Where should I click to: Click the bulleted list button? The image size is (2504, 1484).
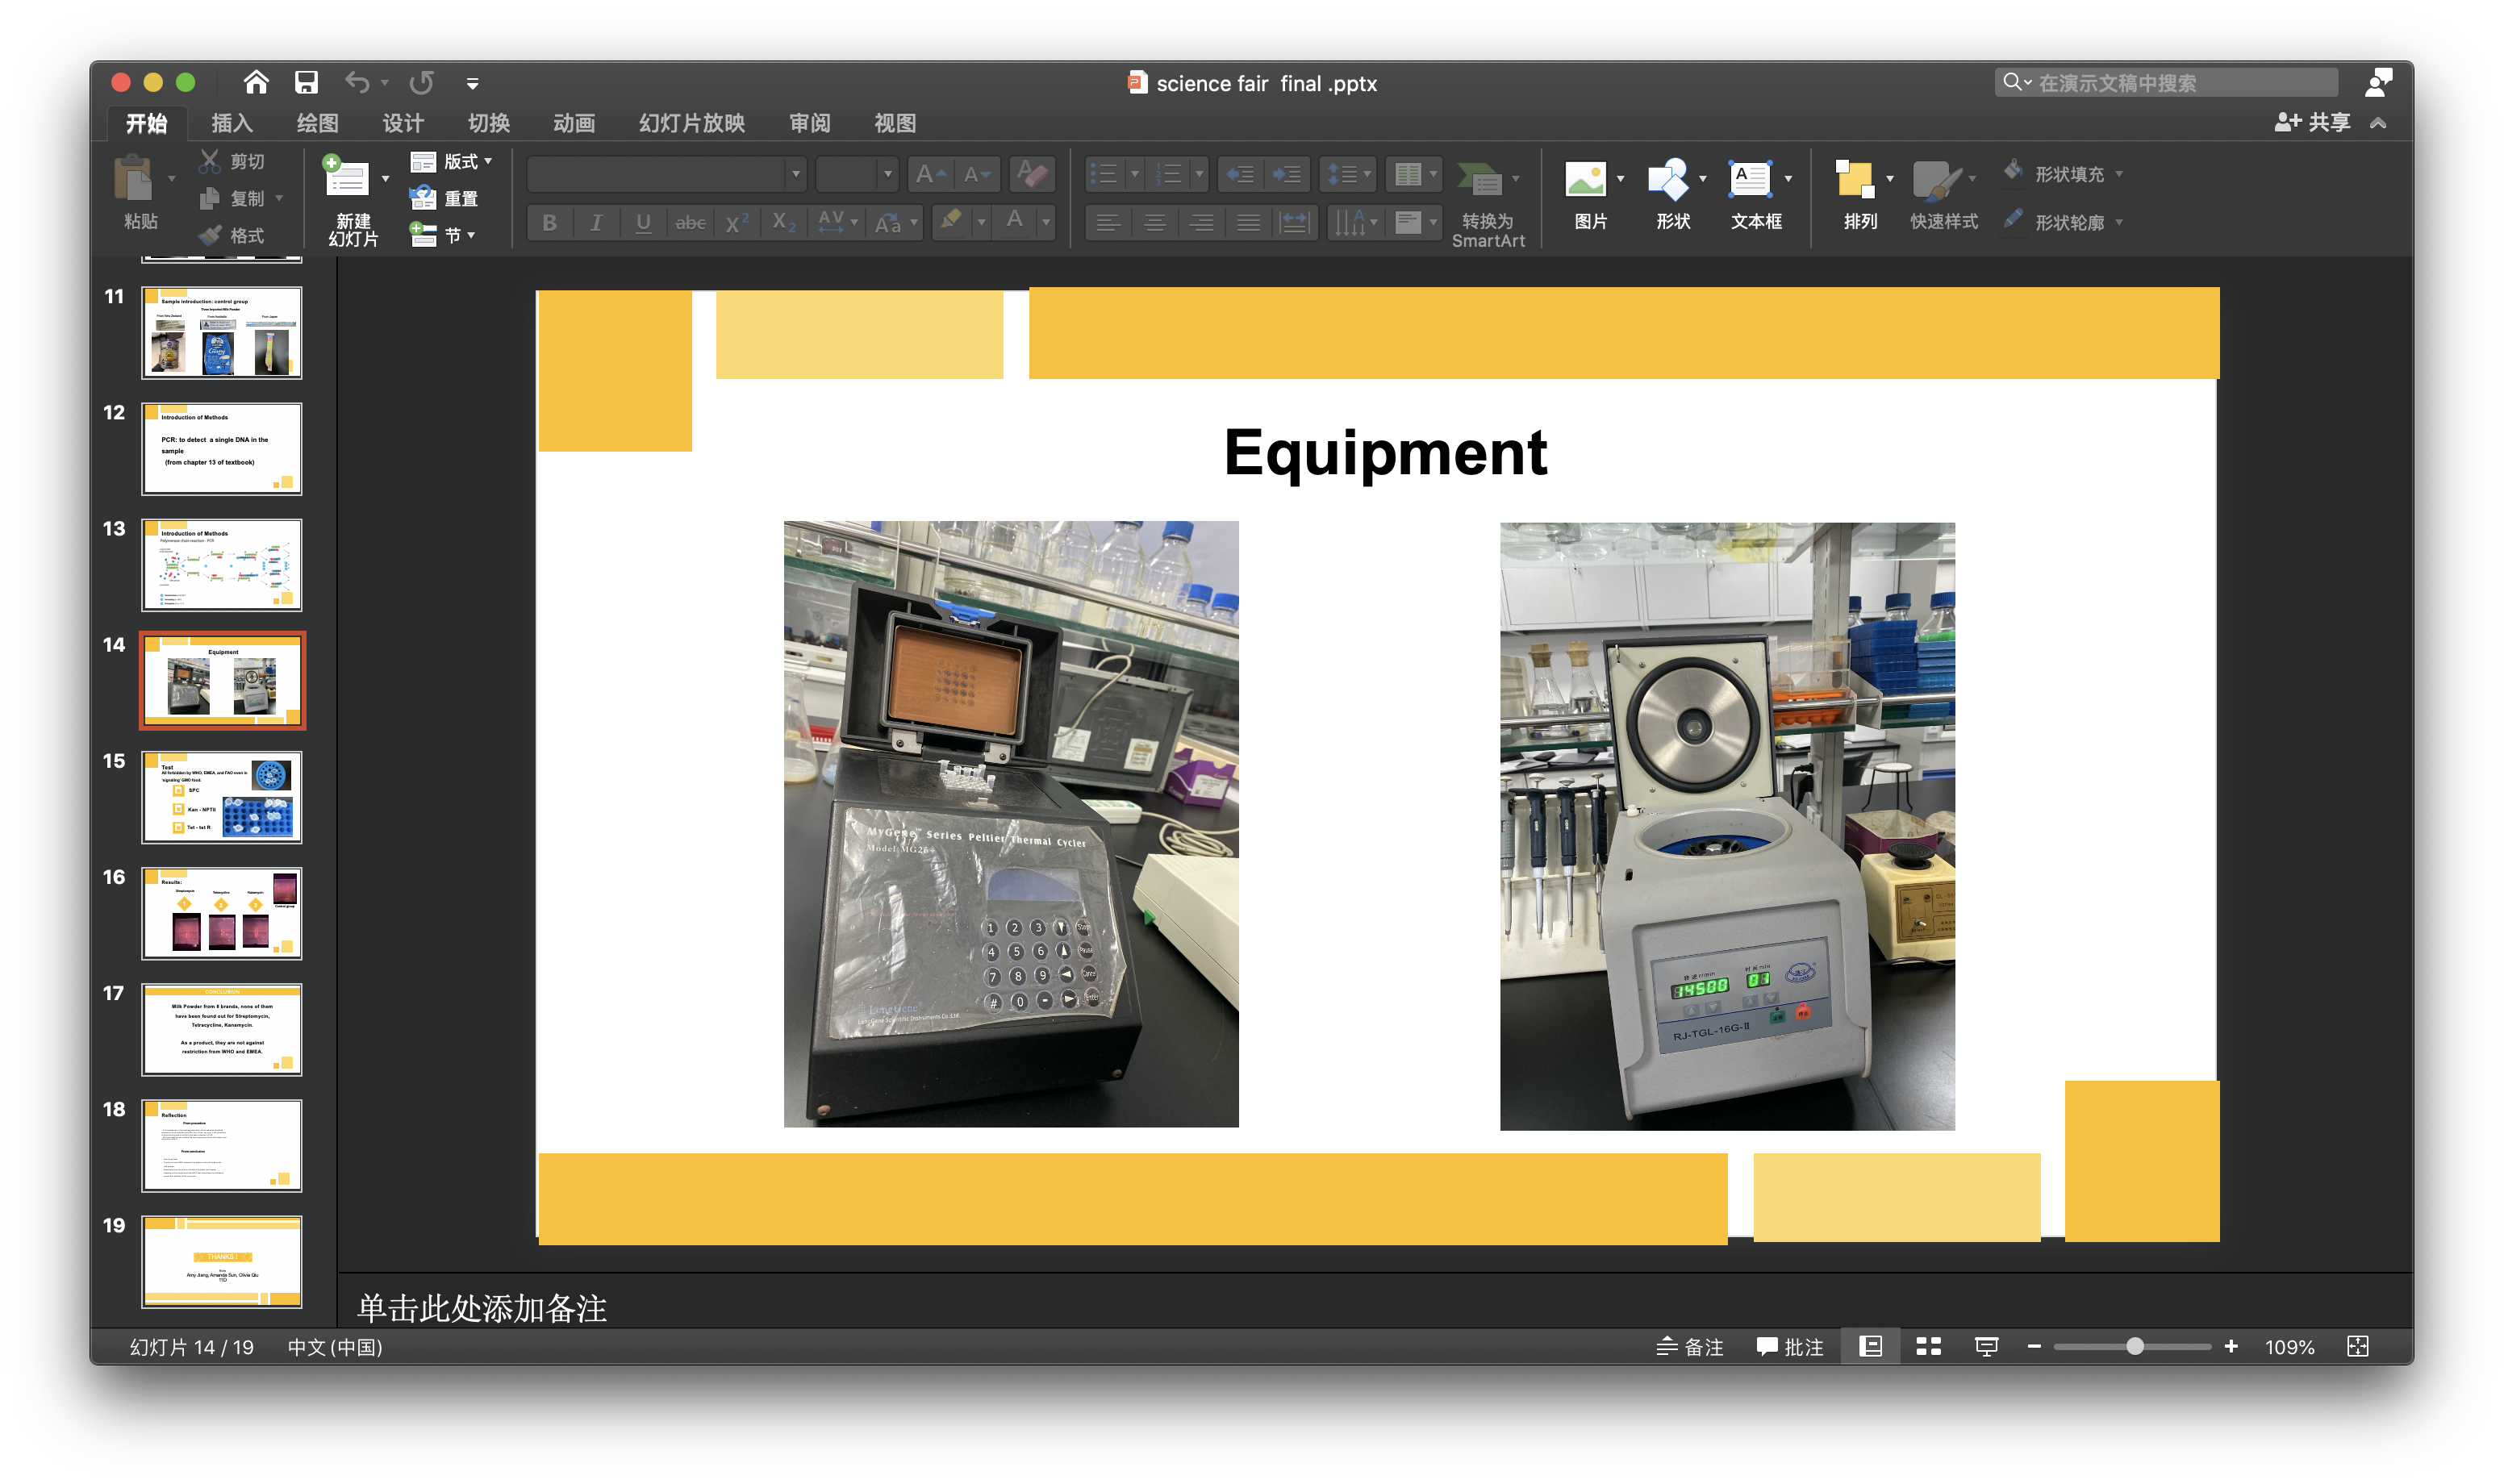pyautogui.click(x=1104, y=174)
